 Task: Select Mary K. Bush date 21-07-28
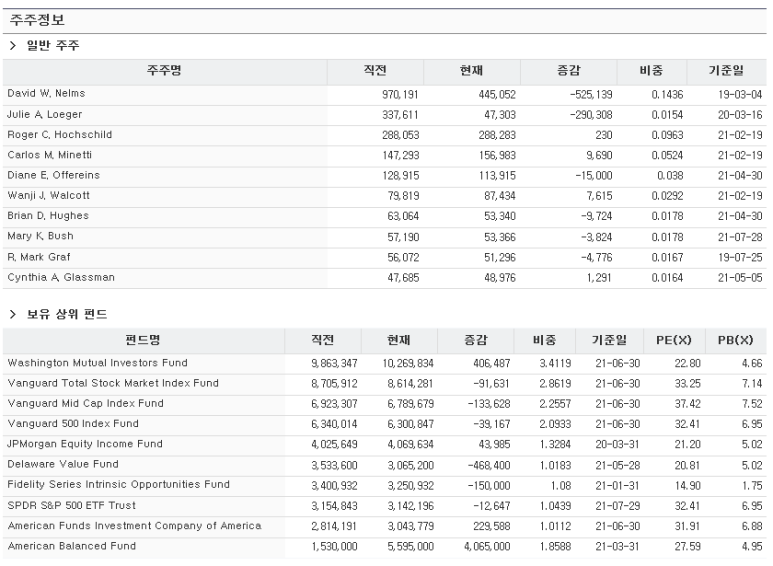coord(740,237)
